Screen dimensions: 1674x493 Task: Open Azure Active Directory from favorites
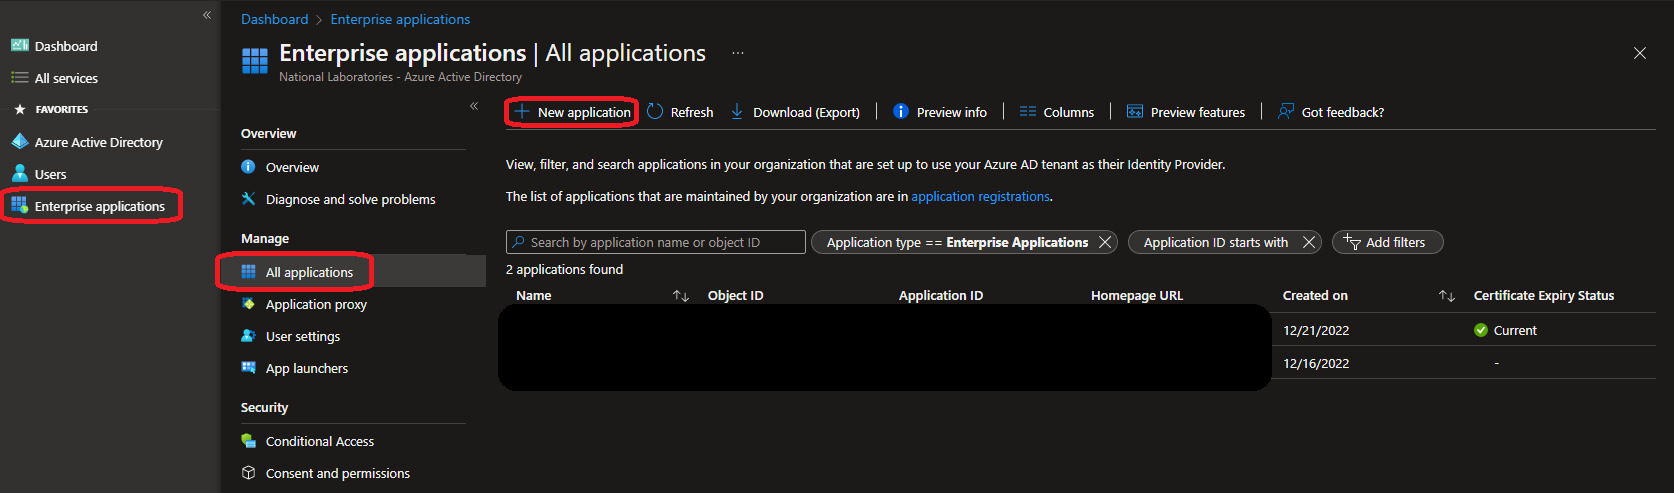point(98,142)
